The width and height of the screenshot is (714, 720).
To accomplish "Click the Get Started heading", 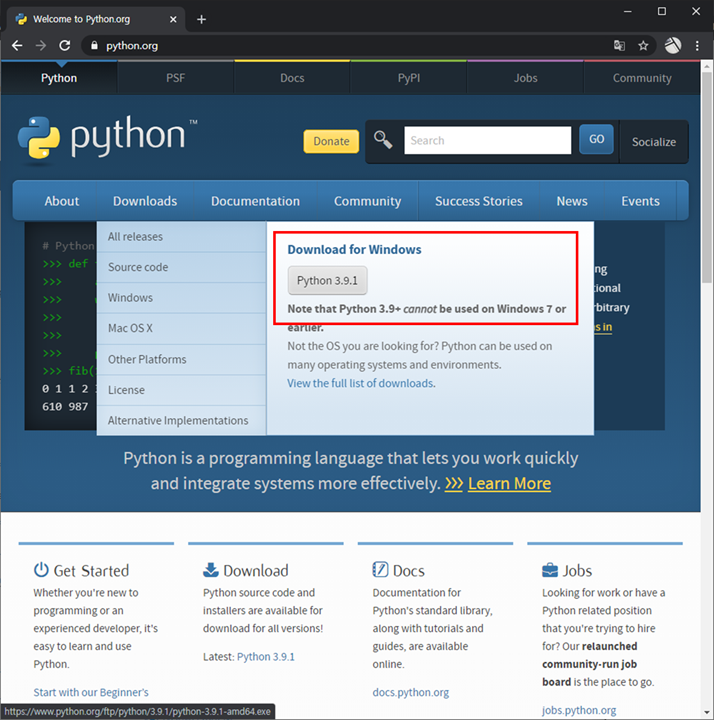I will 91,571.
